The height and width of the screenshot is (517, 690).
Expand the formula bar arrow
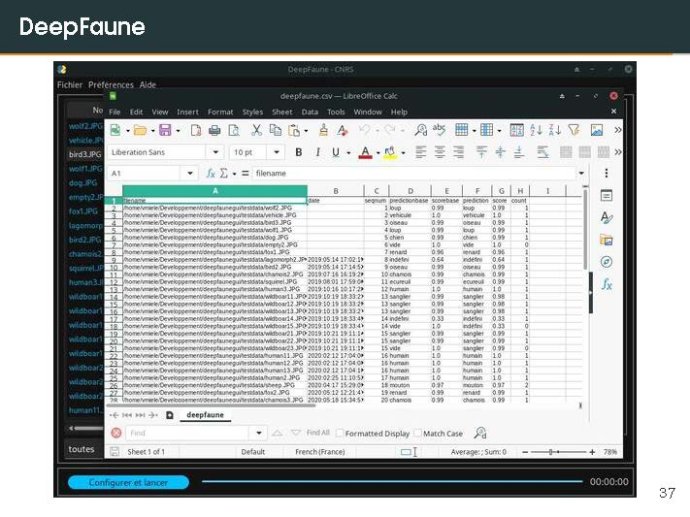[x=581, y=173]
